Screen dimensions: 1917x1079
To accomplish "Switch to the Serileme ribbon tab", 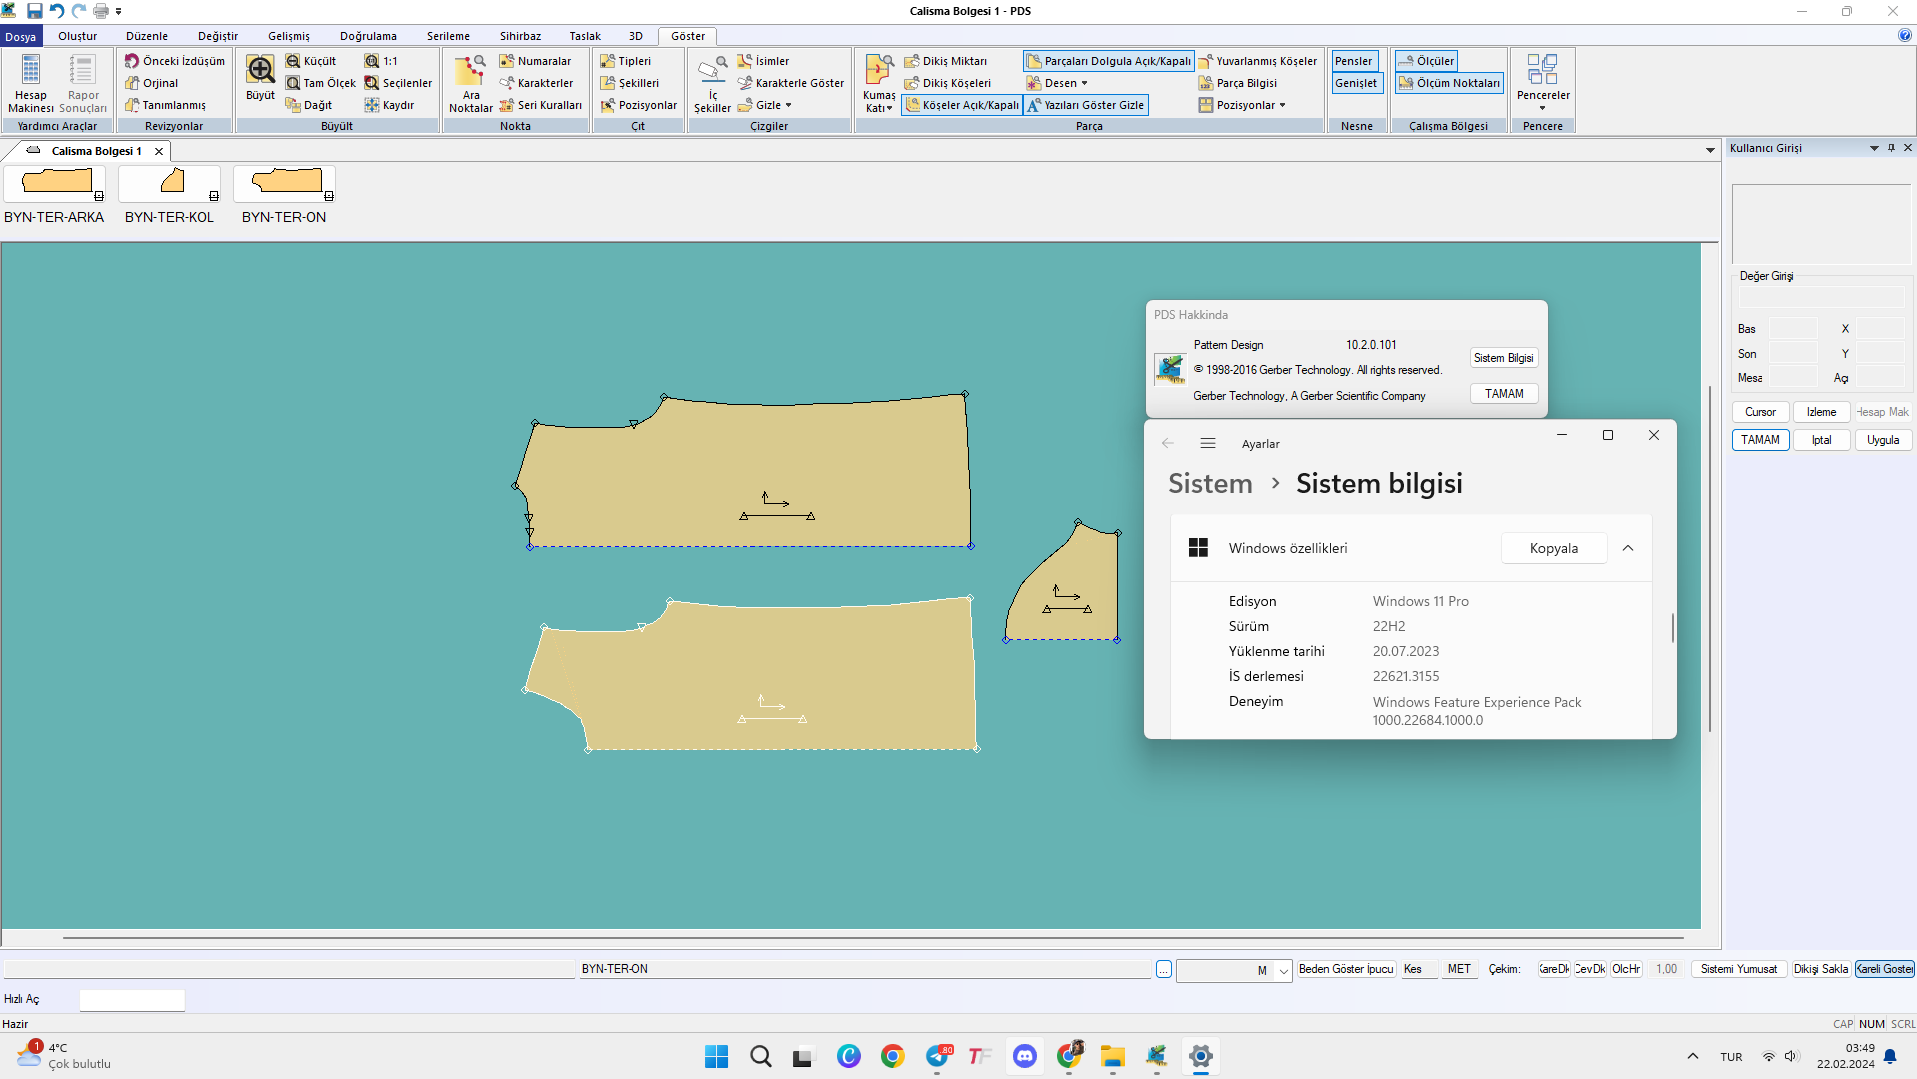I will click(x=448, y=36).
